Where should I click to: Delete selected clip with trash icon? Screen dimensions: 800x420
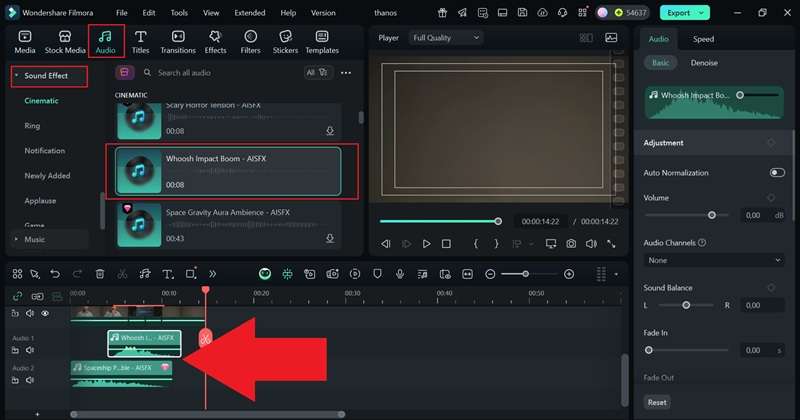point(100,274)
